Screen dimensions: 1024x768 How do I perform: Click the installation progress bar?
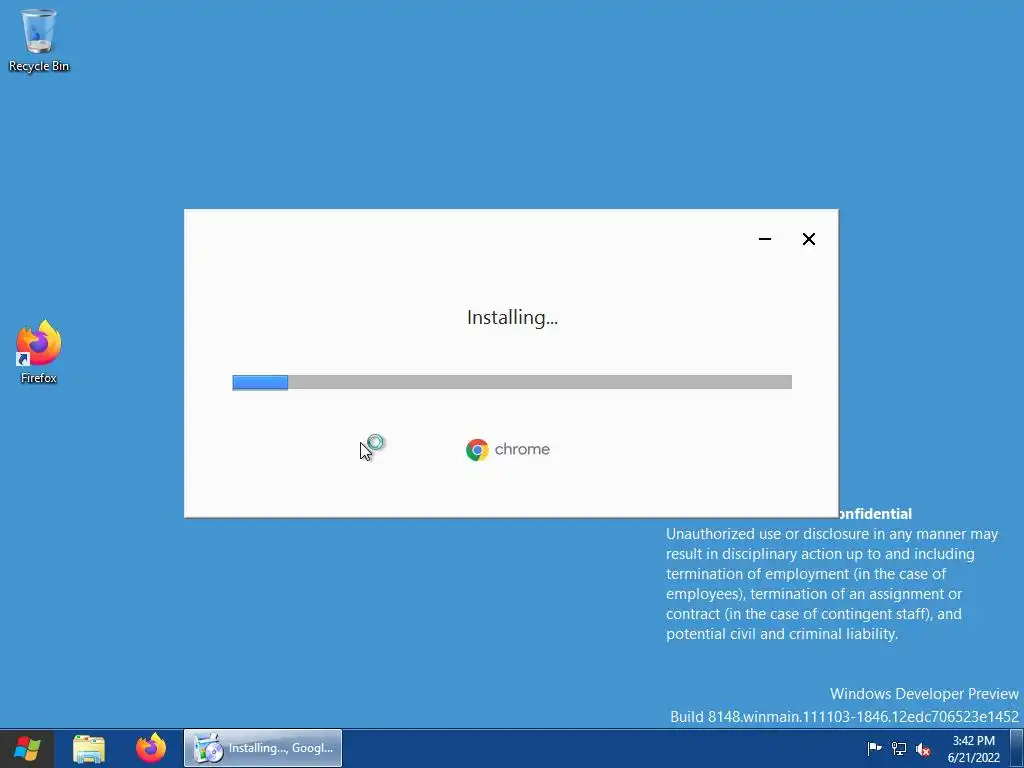[x=512, y=382]
